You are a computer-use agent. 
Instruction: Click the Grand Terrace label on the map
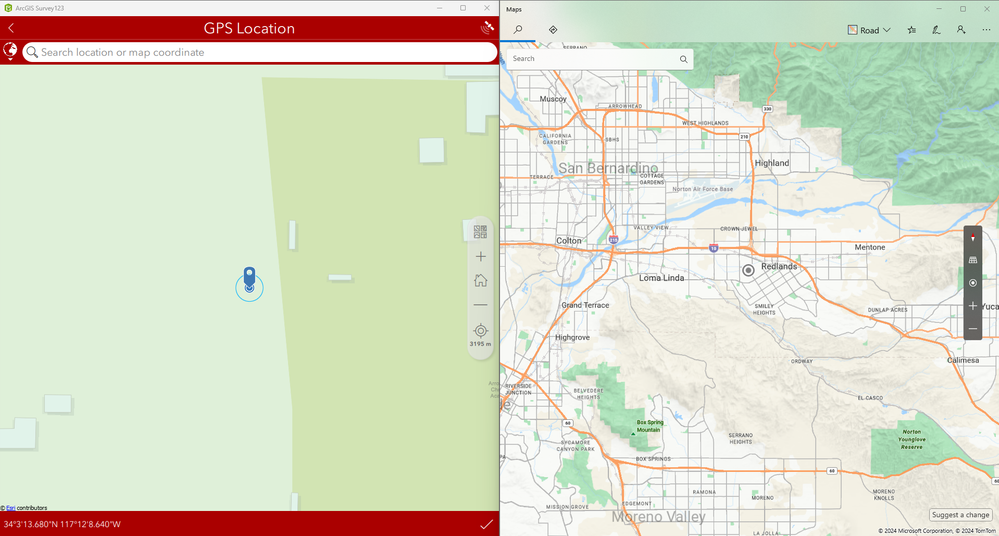[x=585, y=305]
